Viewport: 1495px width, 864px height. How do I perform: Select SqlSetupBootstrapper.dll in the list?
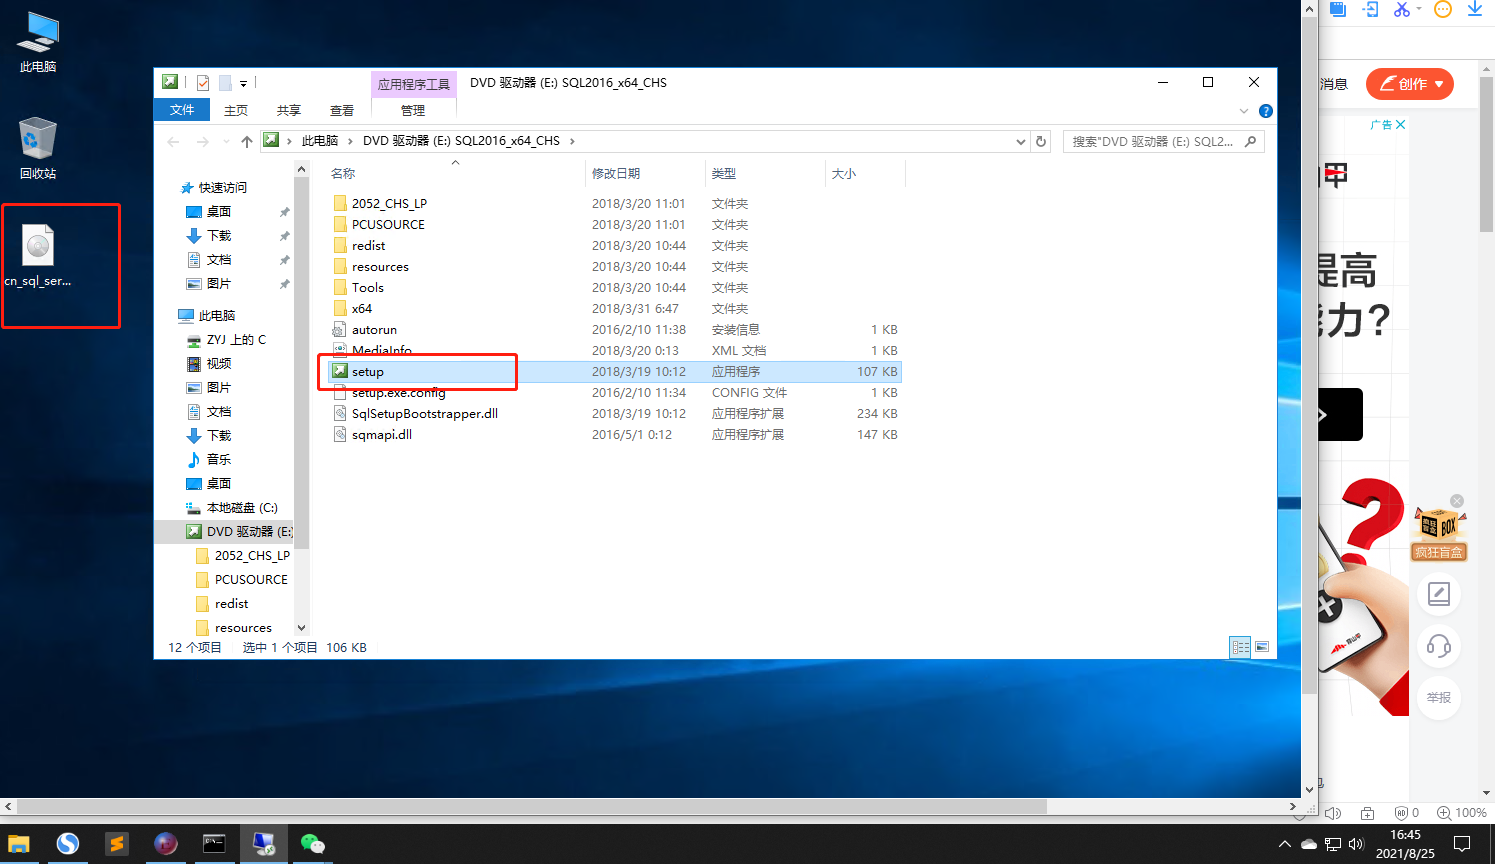click(425, 413)
